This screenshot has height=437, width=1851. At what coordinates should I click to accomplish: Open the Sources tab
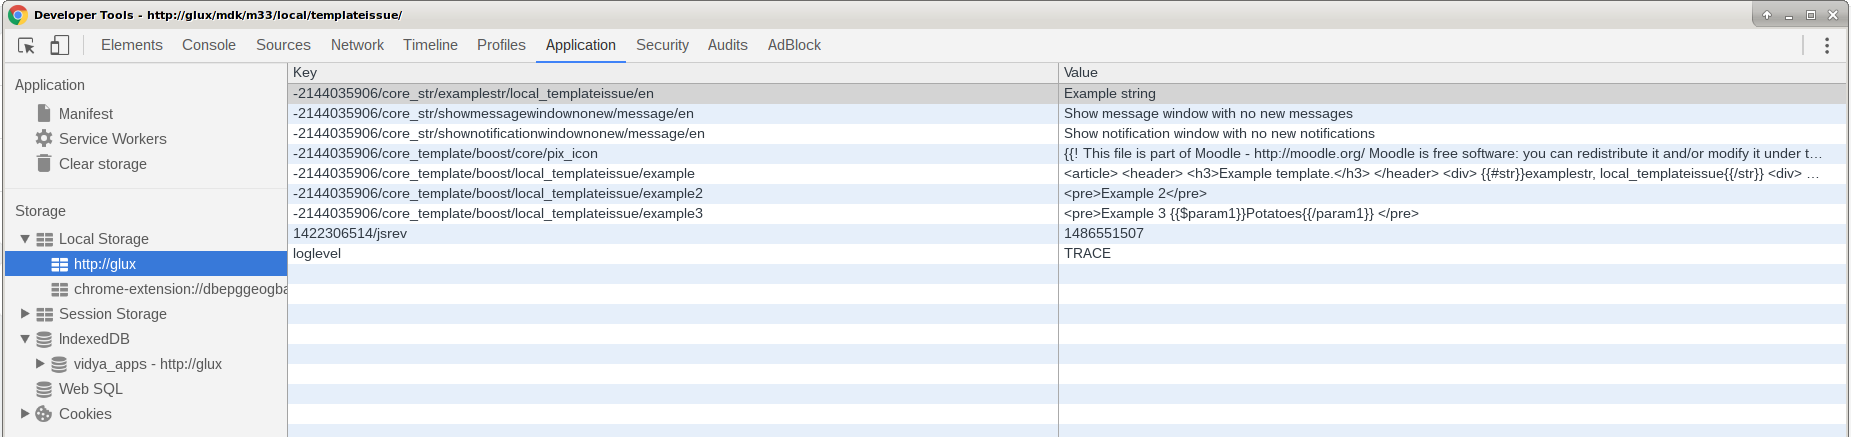(283, 45)
